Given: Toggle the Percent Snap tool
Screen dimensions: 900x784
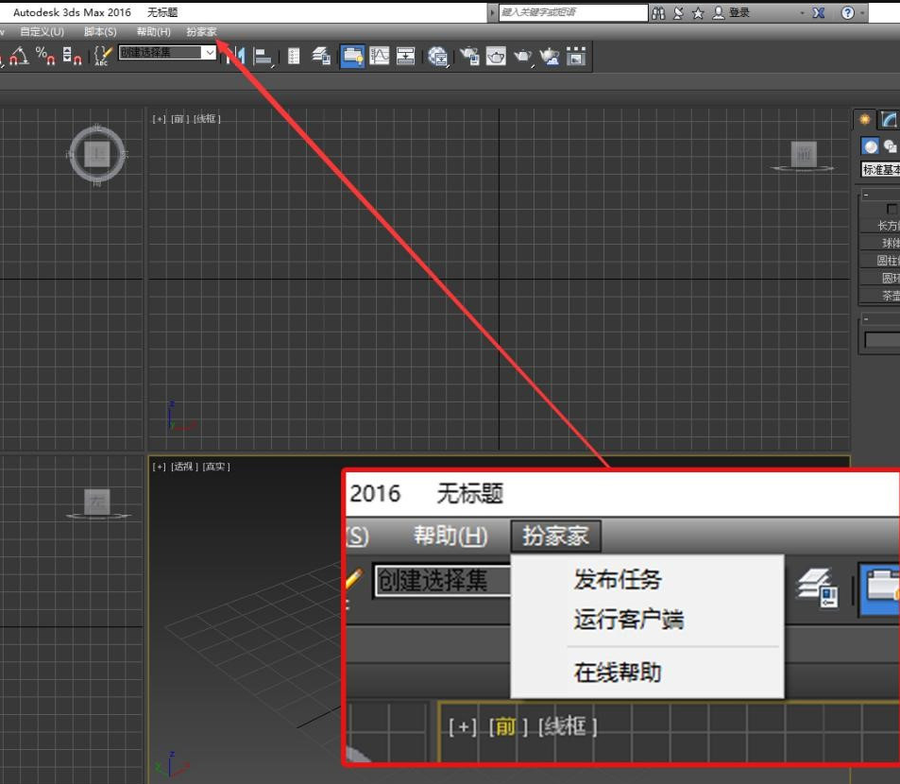Looking at the screenshot, I should 45,56.
